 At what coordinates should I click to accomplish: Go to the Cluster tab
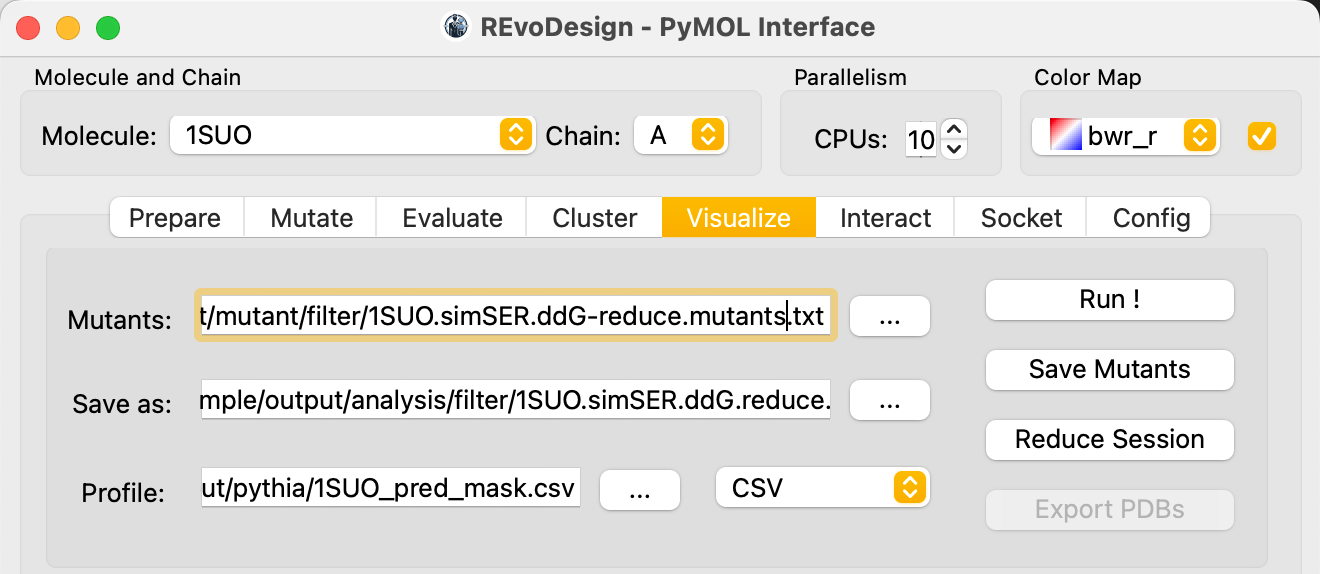pos(594,218)
